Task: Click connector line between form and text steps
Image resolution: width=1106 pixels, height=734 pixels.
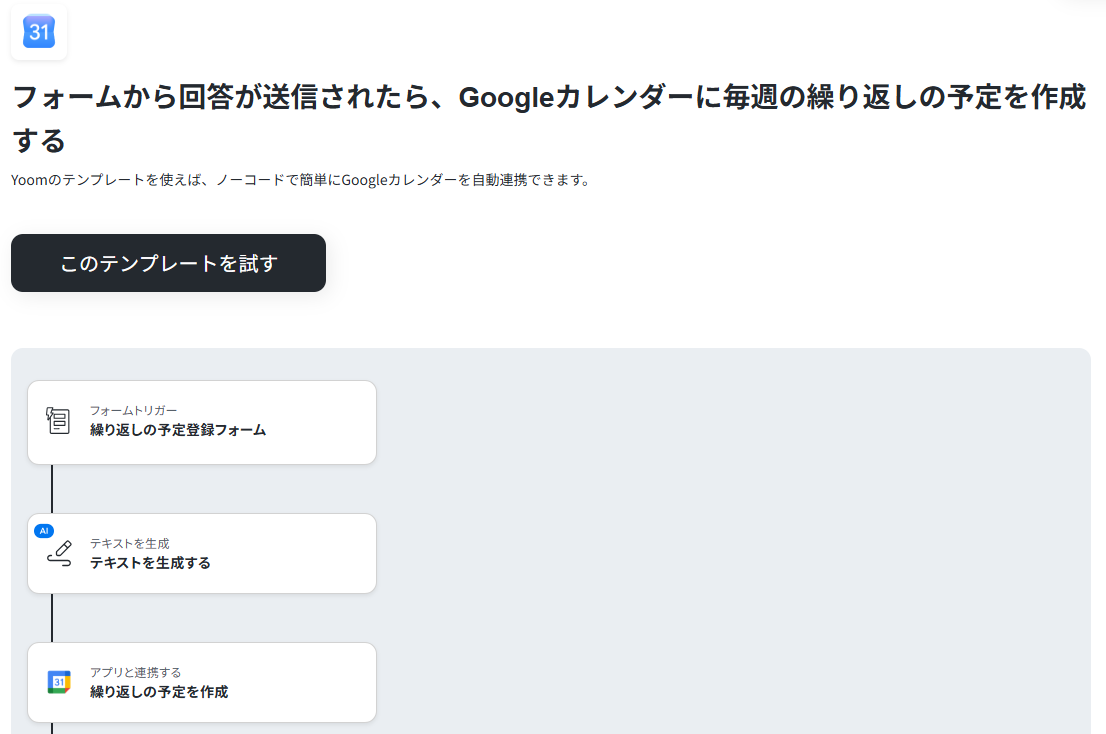Action: [52, 489]
